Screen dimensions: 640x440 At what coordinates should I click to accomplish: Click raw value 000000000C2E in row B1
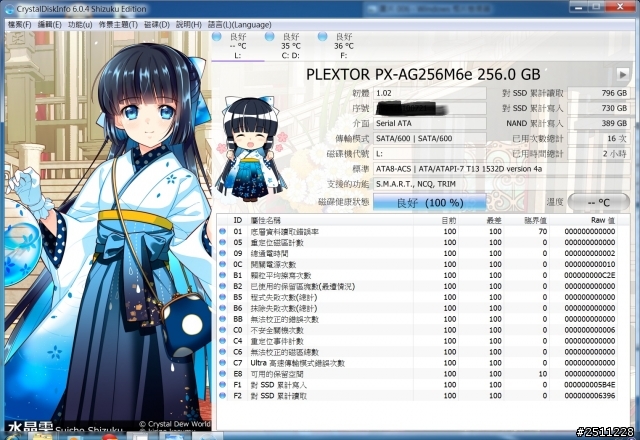(590, 275)
